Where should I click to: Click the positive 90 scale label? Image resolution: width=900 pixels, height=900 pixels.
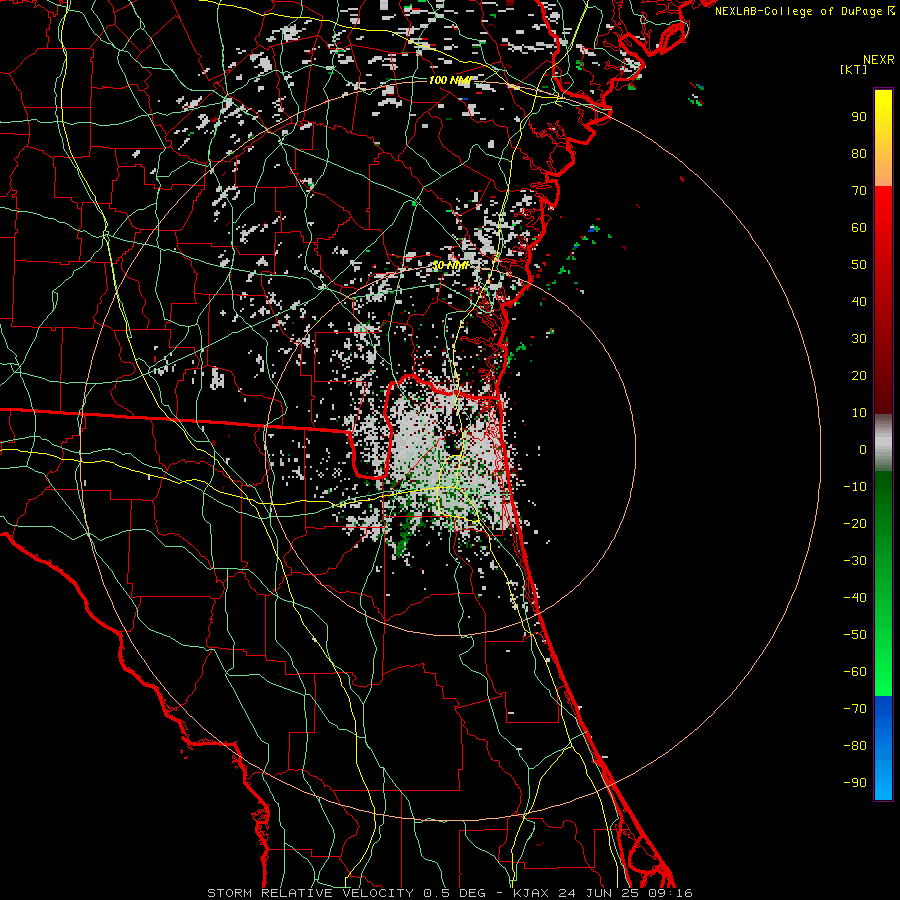[859, 117]
